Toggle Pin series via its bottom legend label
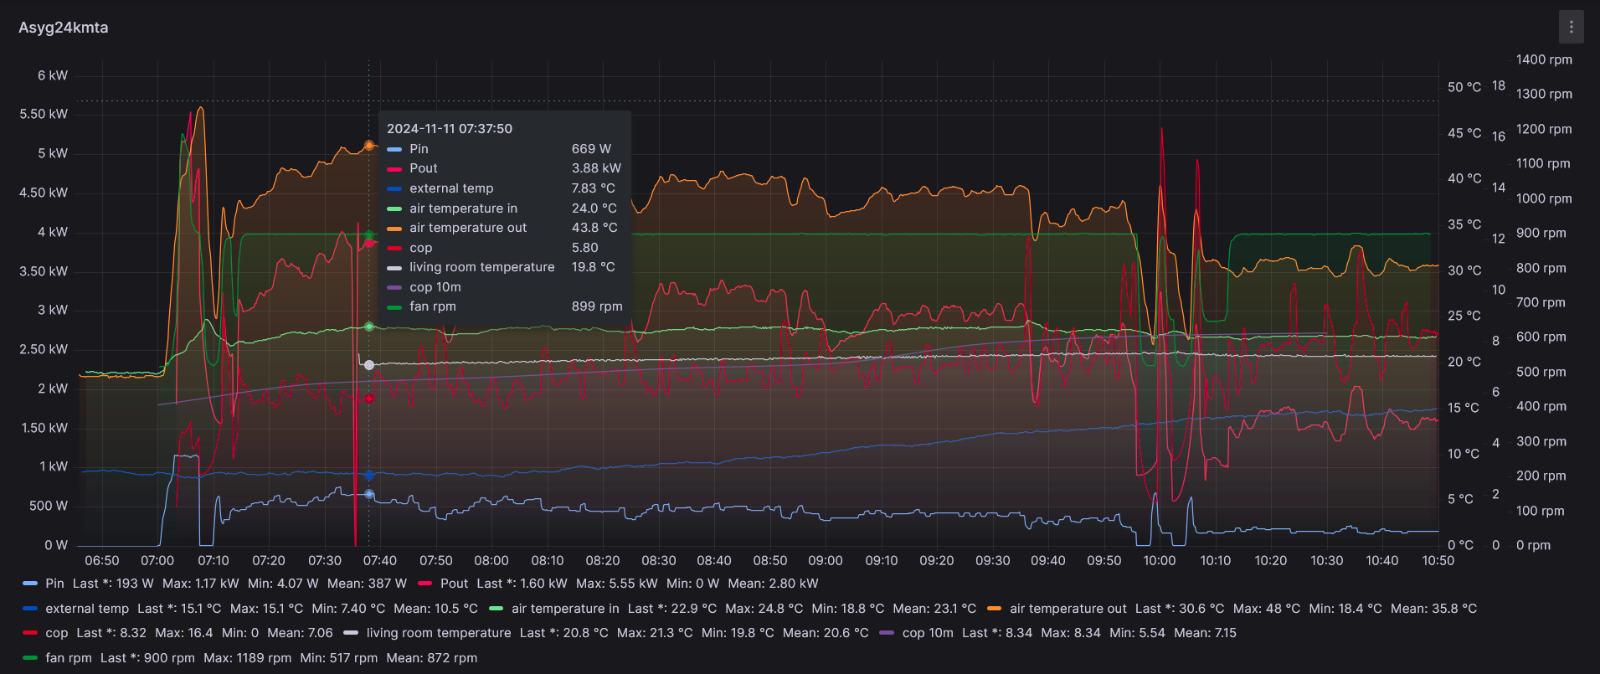Viewport: 1600px width, 674px height. 54,584
